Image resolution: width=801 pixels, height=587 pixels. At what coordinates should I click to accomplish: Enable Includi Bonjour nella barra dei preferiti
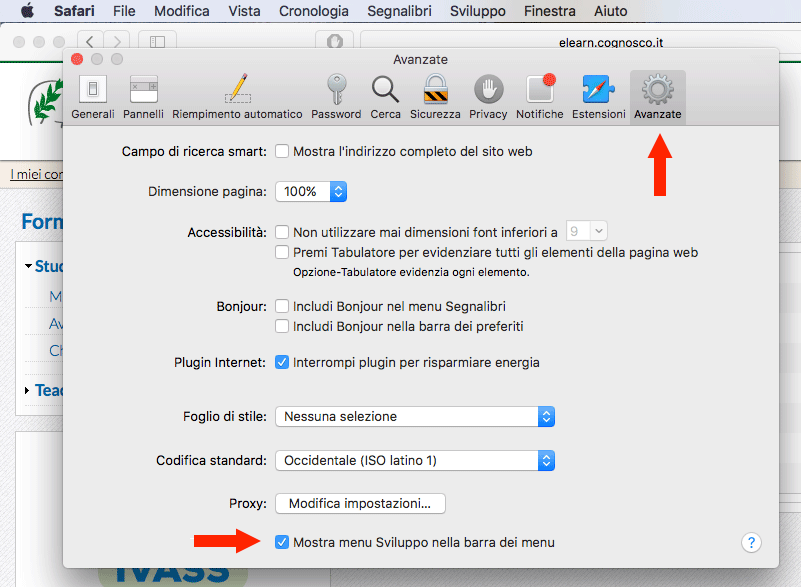click(x=282, y=326)
